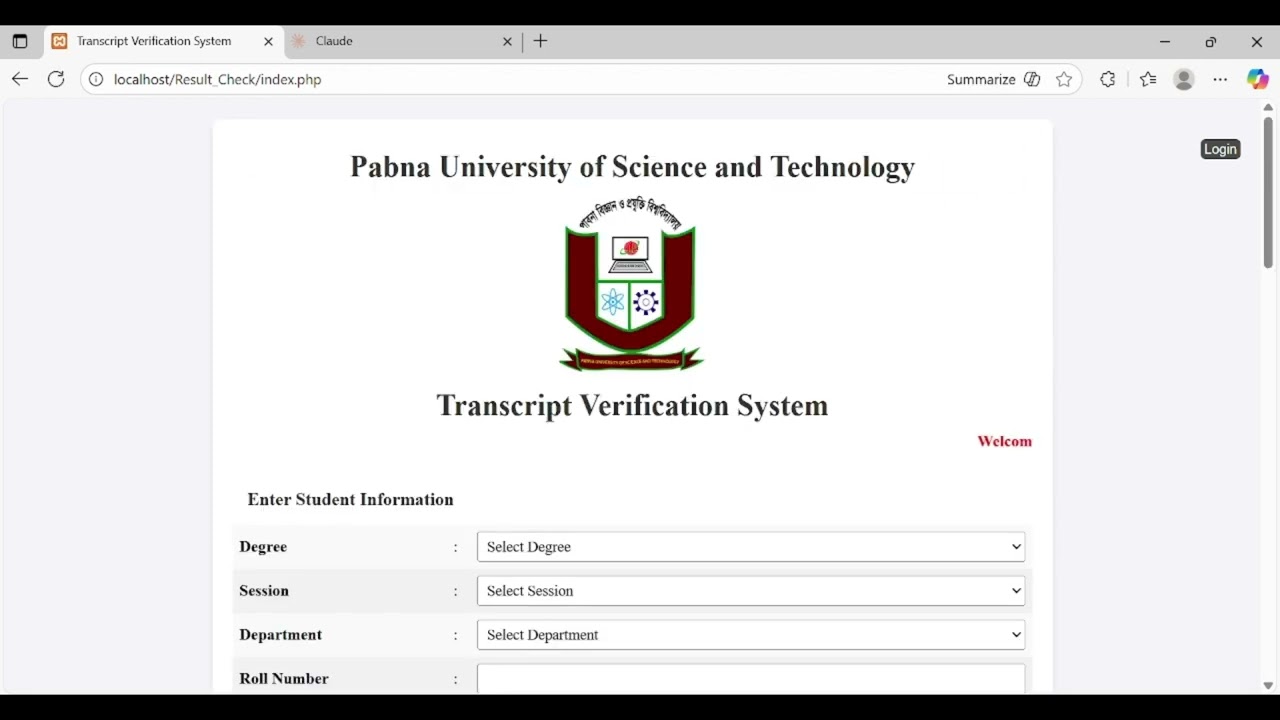Restore down the browser window
The width and height of the screenshot is (1280, 720).
(1211, 42)
